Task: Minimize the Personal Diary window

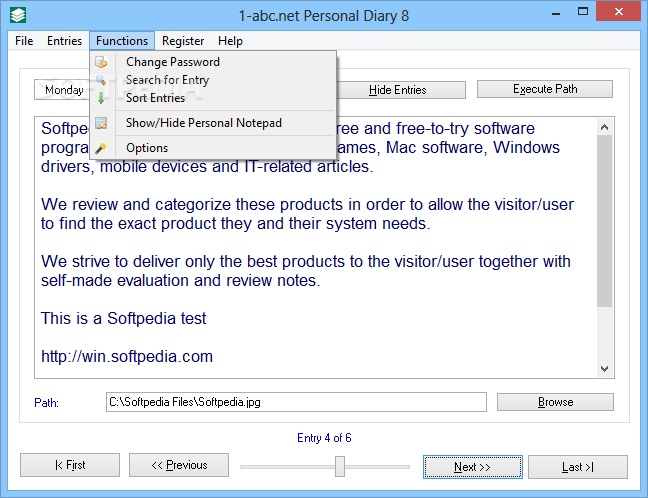Action: [556, 13]
